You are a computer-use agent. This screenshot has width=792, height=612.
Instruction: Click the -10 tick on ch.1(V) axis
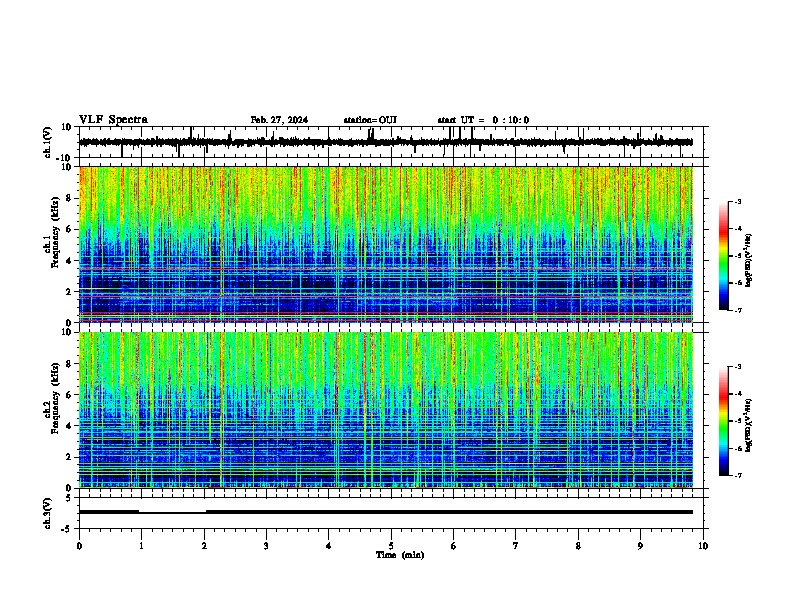pos(64,158)
